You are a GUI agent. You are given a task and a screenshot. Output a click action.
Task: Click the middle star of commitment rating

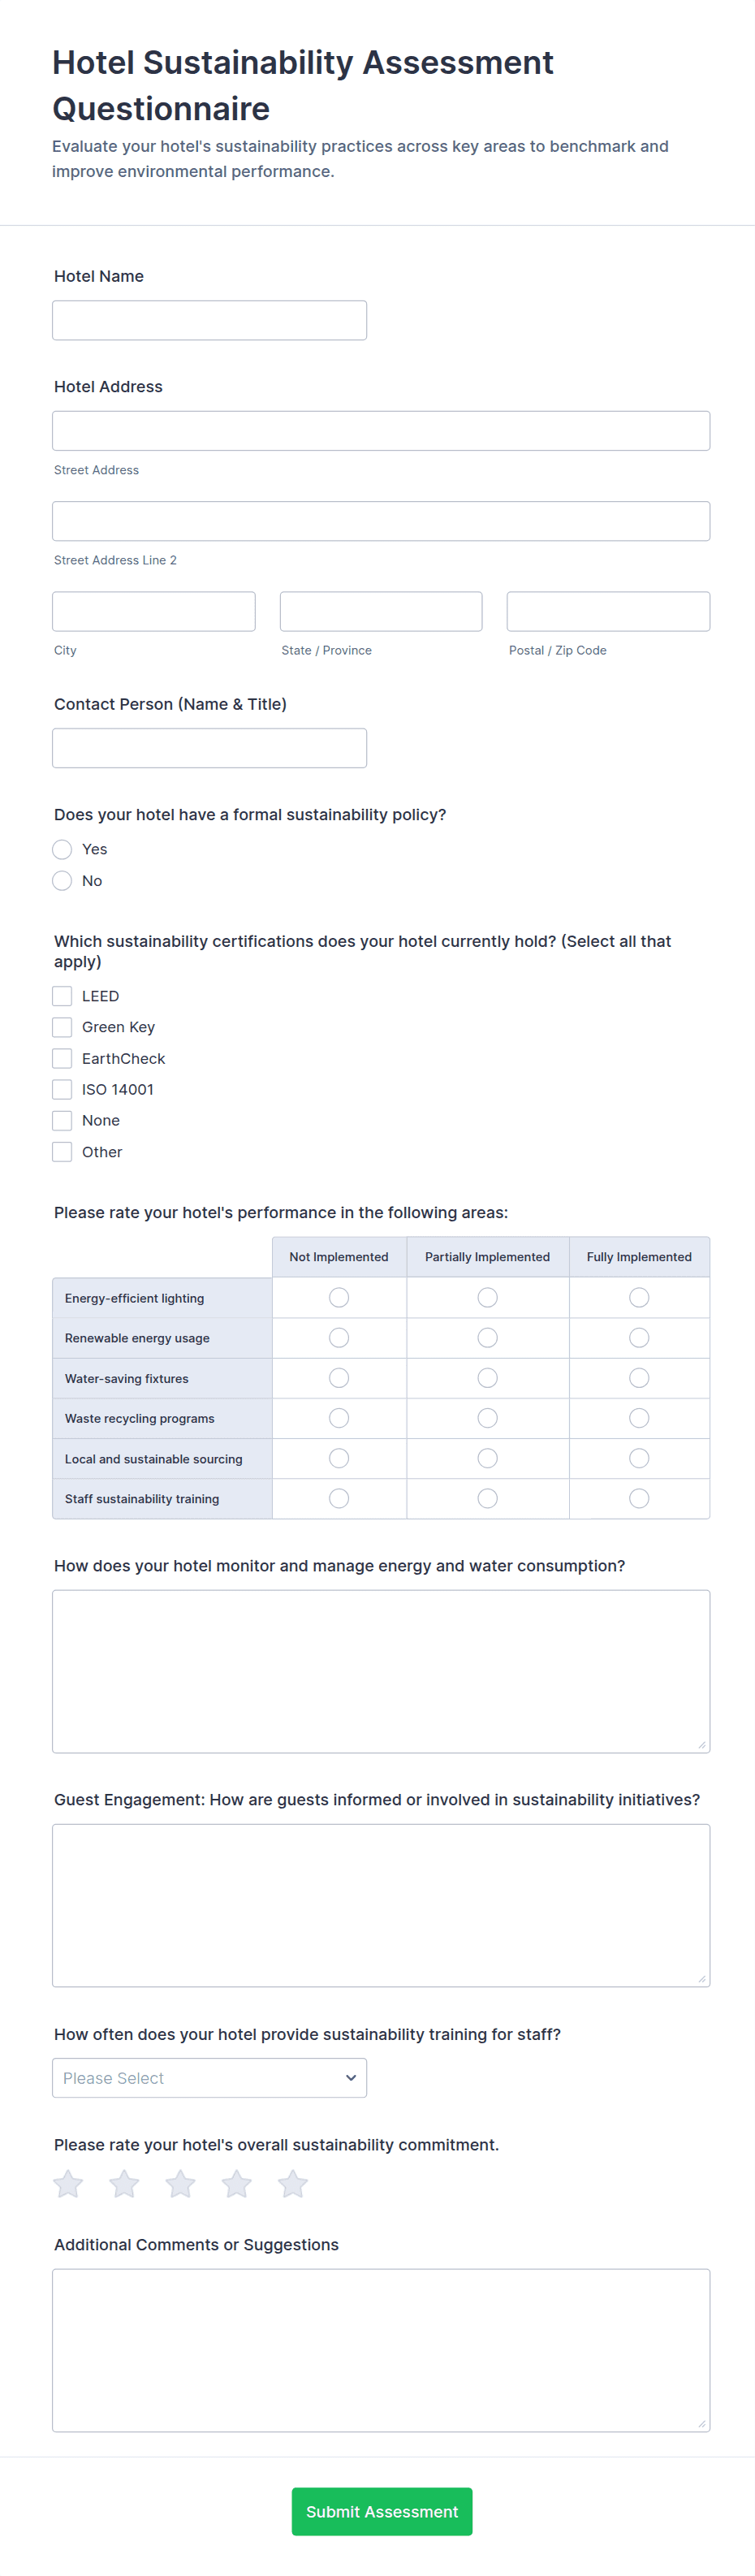tap(180, 2184)
